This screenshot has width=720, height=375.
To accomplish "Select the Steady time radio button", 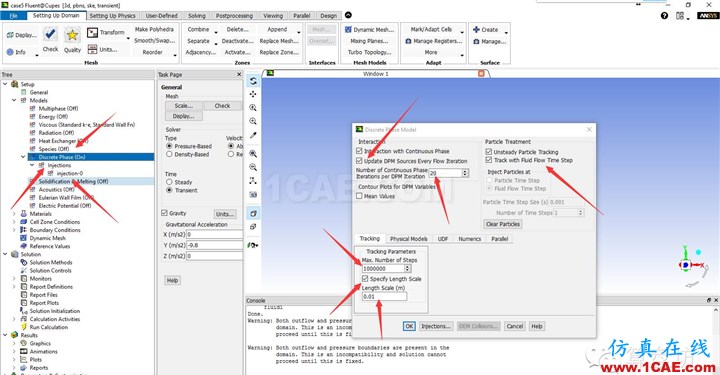I will [x=169, y=182].
